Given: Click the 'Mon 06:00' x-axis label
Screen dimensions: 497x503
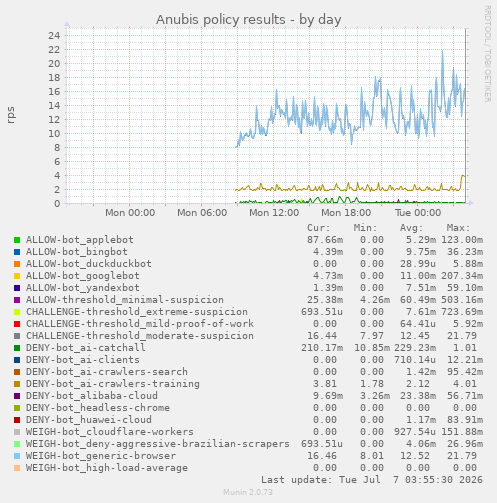Looking at the screenshot, I should [x=202, y=213].
